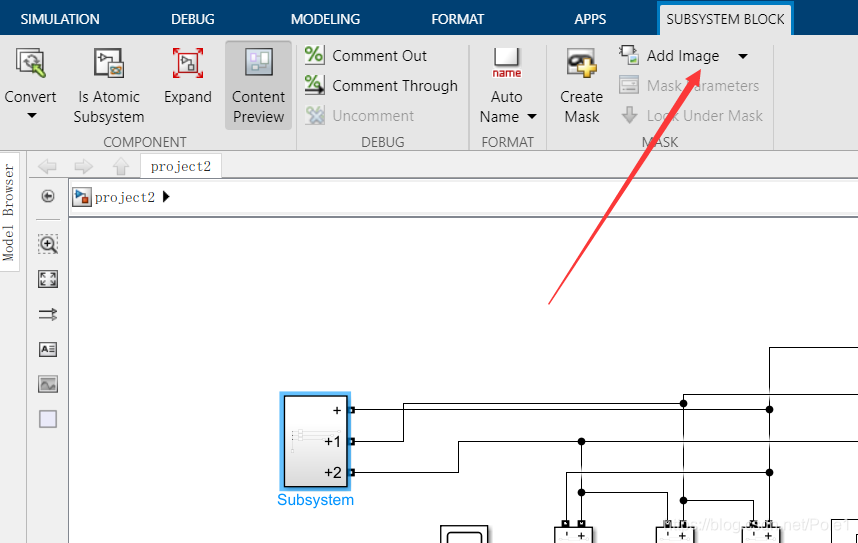Viewport: 858px width, 543px height.
Task: Expand the breadcrumb arrow after project2
Action: 166,197
